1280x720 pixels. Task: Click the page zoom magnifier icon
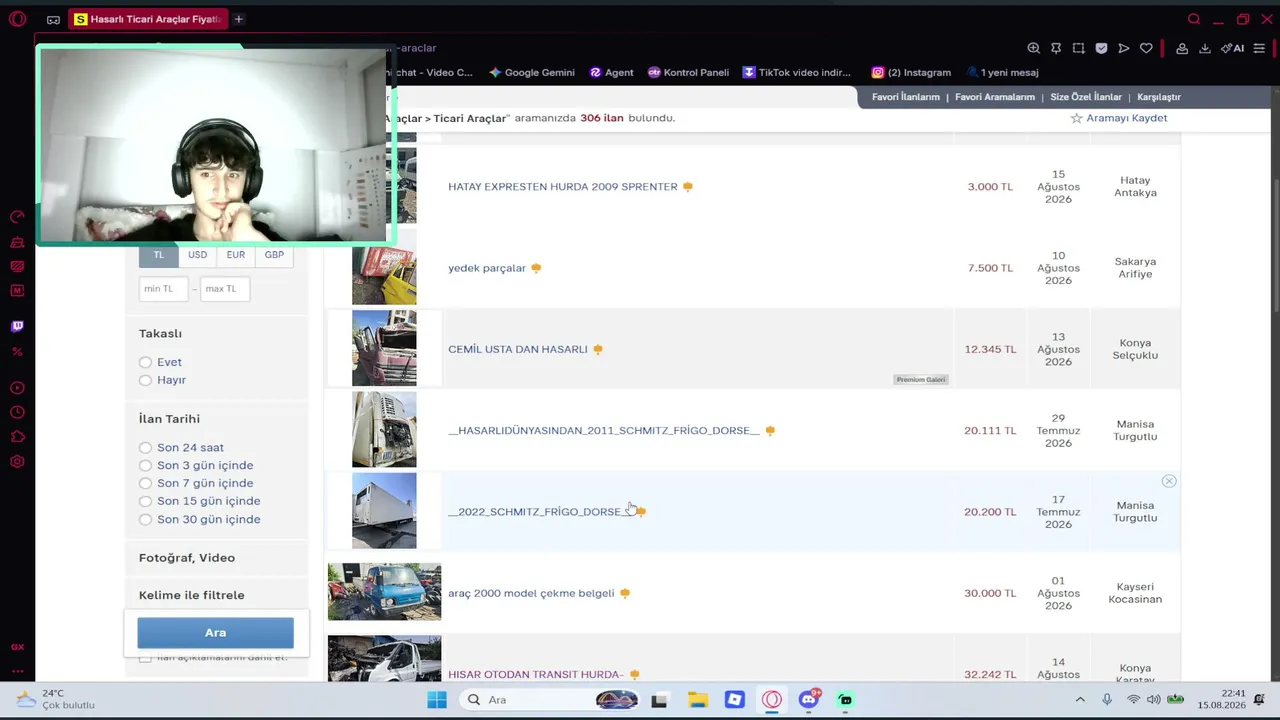(1034, 48)
